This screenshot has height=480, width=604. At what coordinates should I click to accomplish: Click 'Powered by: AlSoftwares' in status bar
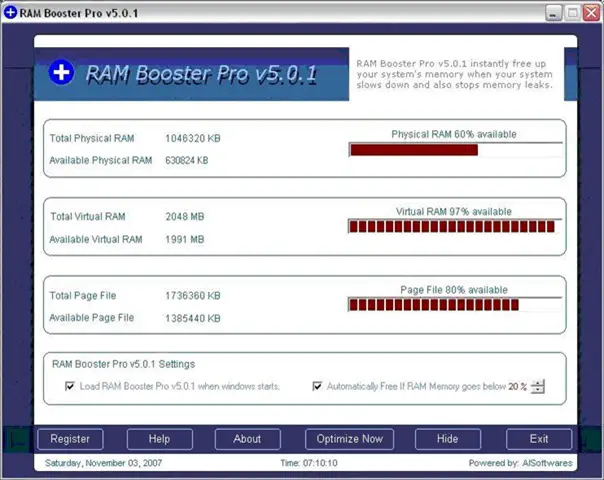click(520, 463)
